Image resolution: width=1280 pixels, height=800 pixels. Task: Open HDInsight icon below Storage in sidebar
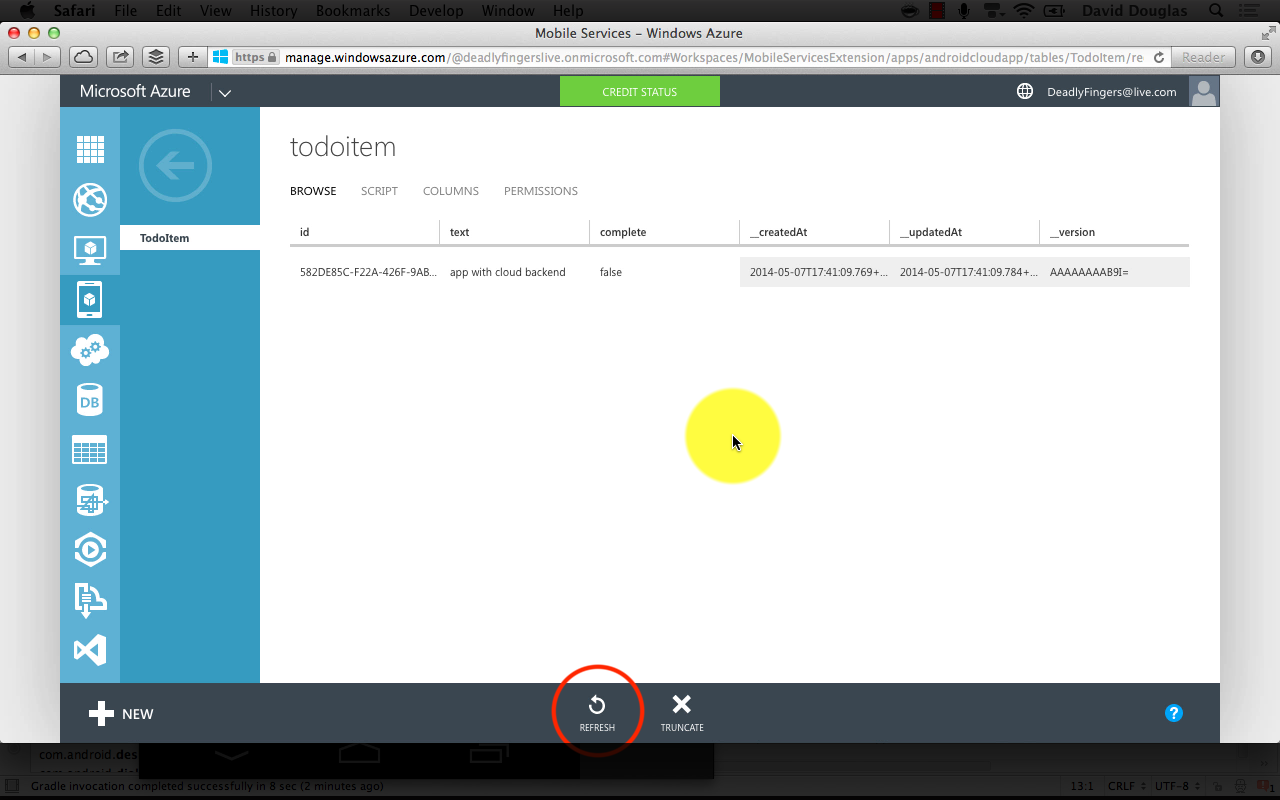[x=90, y=500]
